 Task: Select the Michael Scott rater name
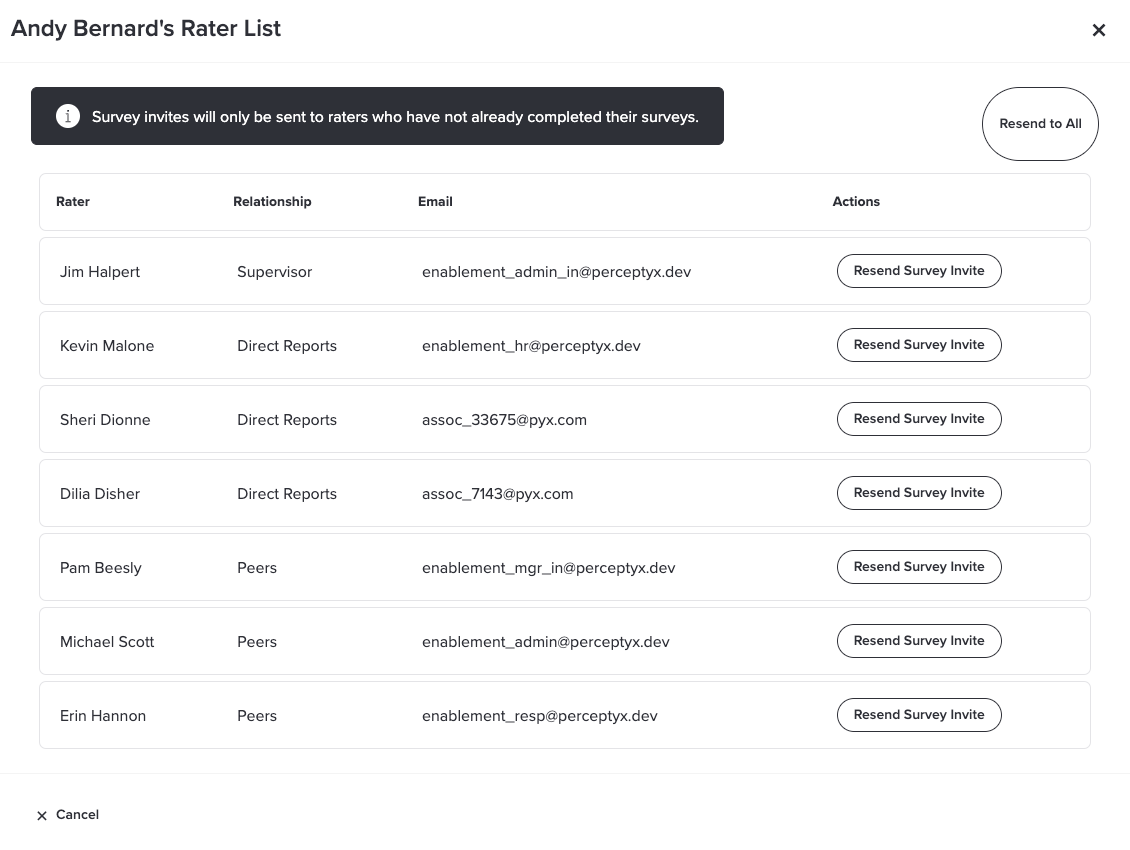107,642
